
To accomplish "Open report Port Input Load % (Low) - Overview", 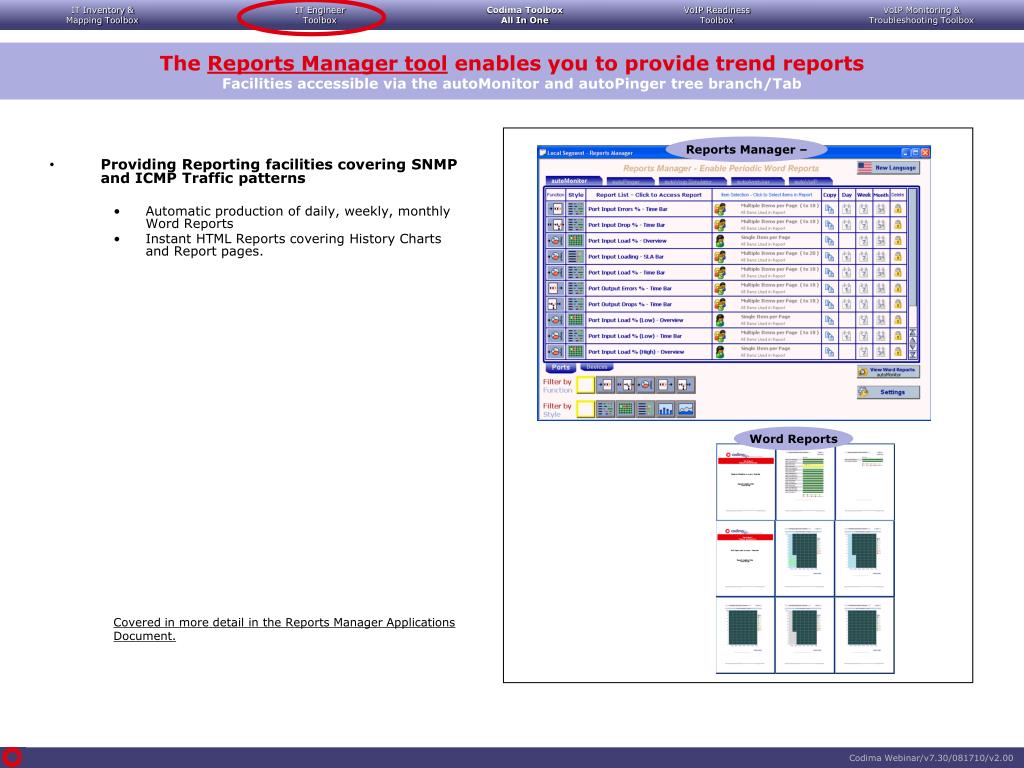I will 635,320.
